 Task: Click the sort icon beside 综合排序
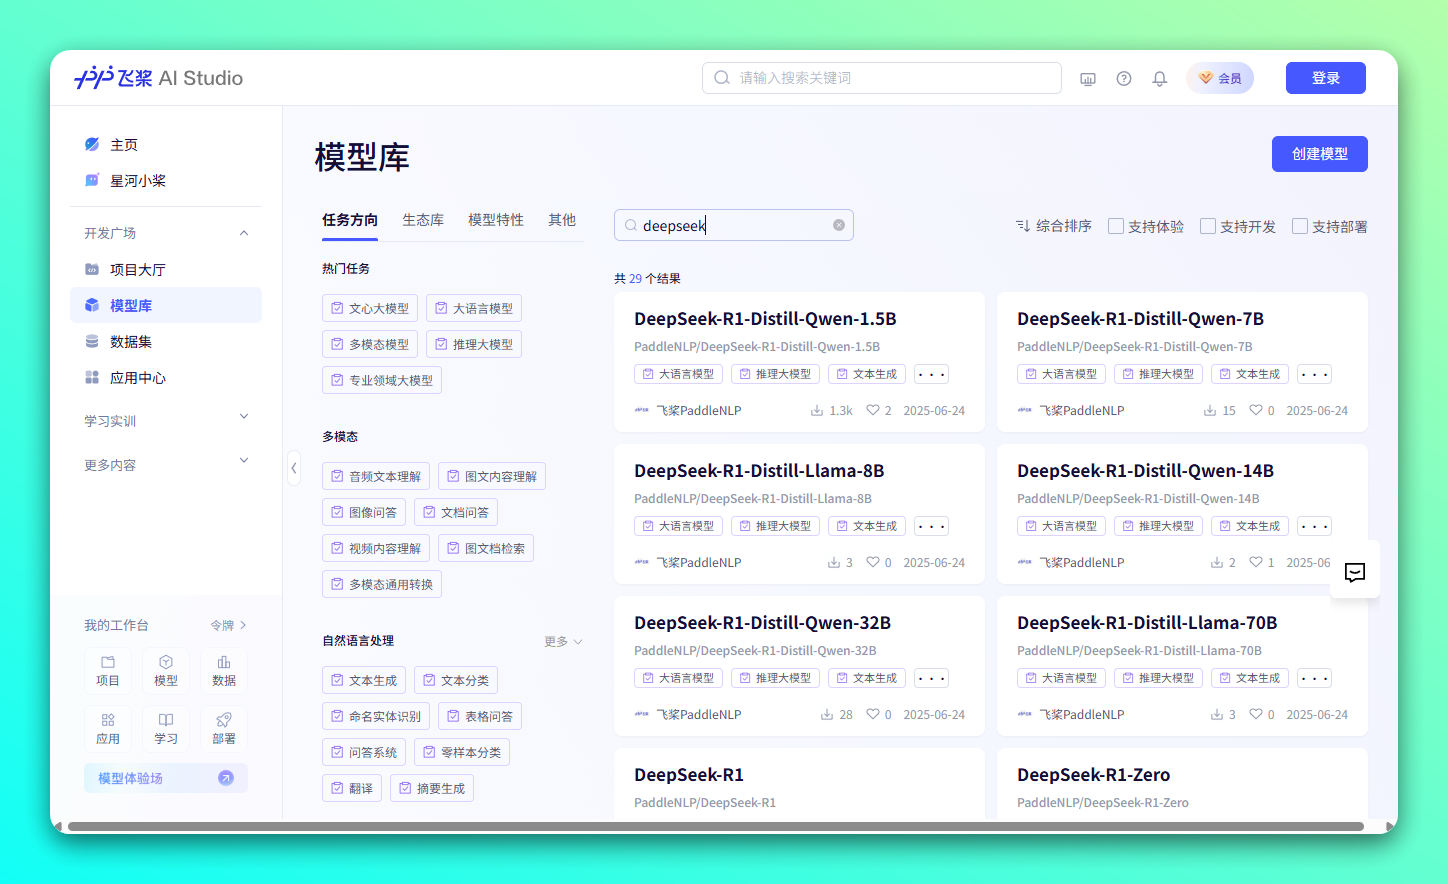click(1023, 226)
